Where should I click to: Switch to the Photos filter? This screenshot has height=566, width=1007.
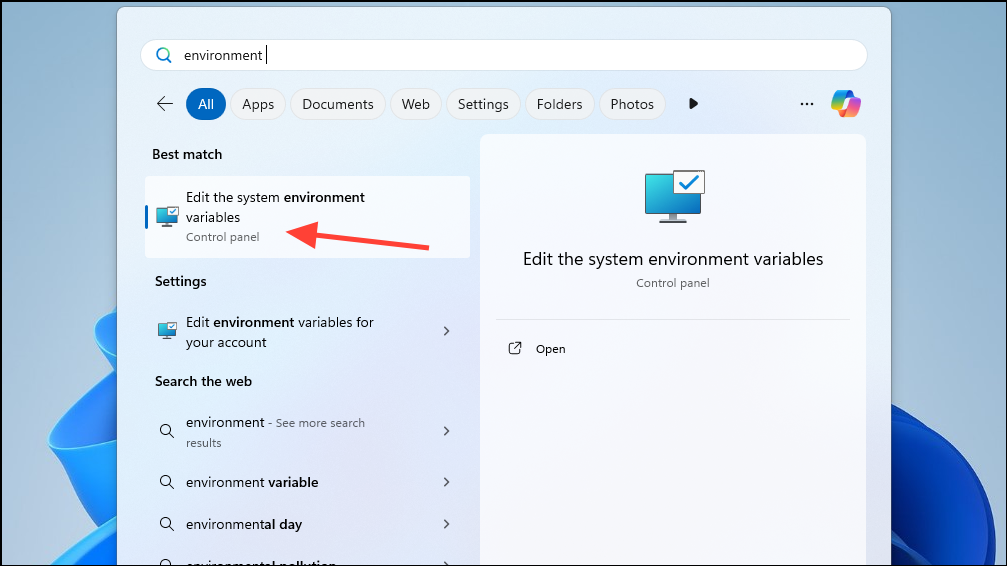click(x=632, y=104)
